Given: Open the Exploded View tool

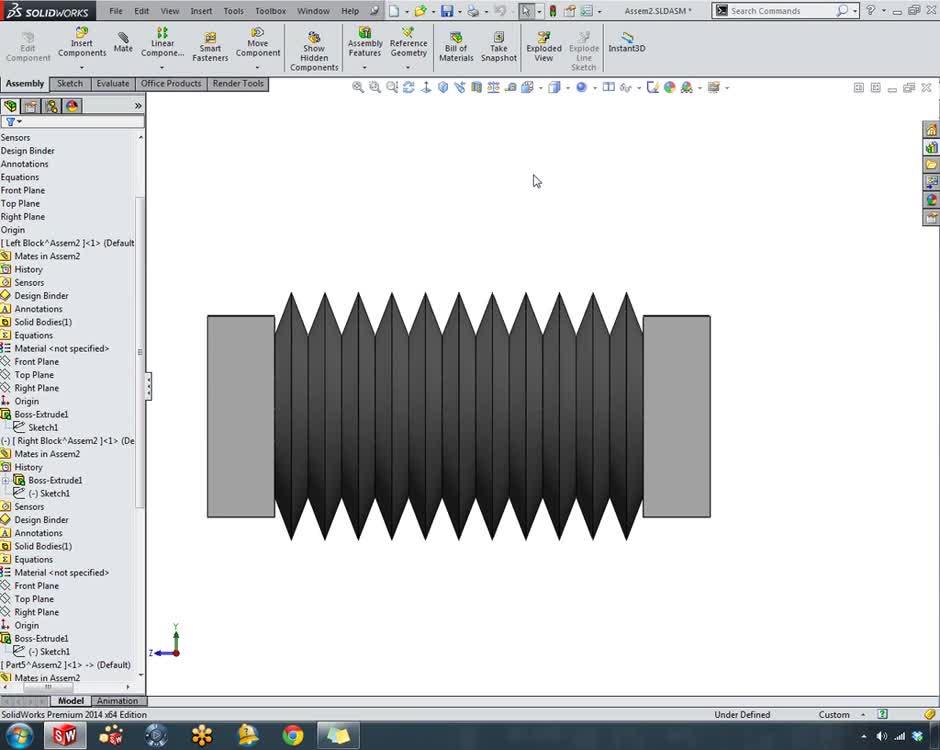Looking at the screenshot, I should click(543, 44).
